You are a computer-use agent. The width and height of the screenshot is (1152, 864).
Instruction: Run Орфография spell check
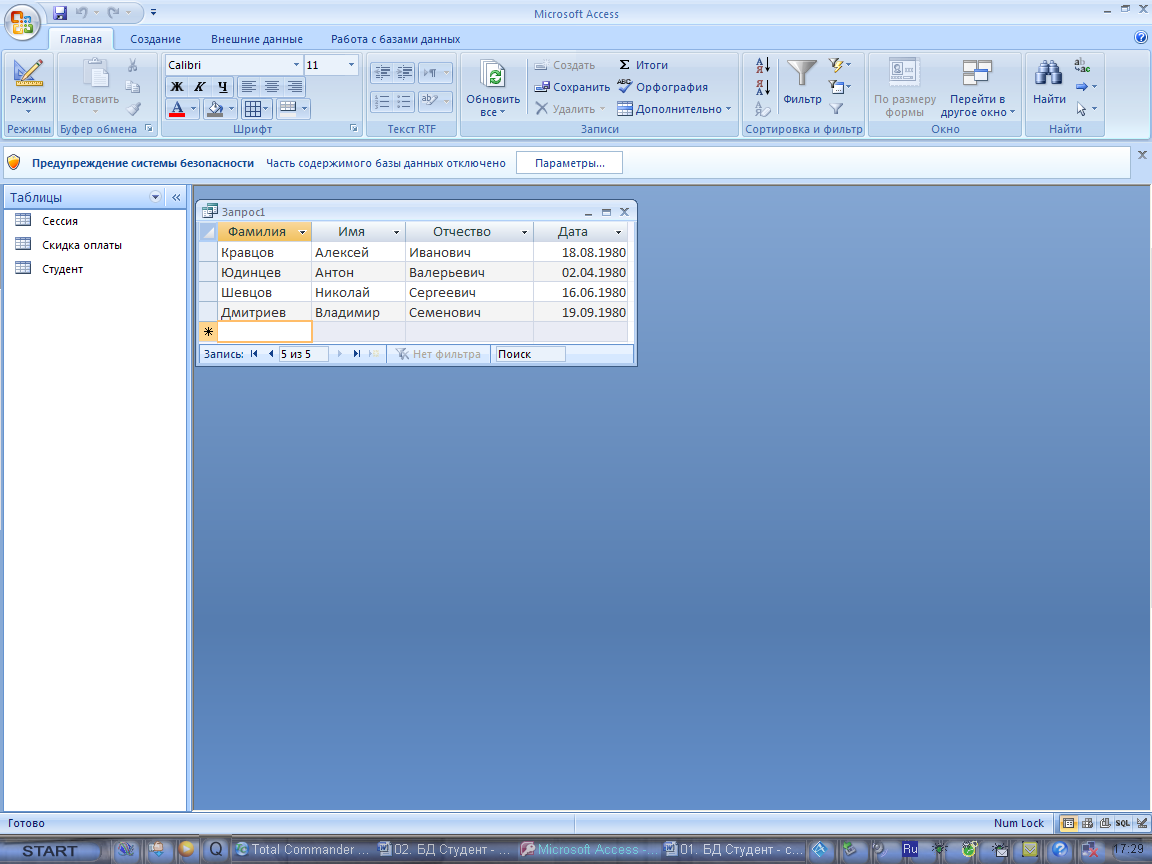pos(663,87)
